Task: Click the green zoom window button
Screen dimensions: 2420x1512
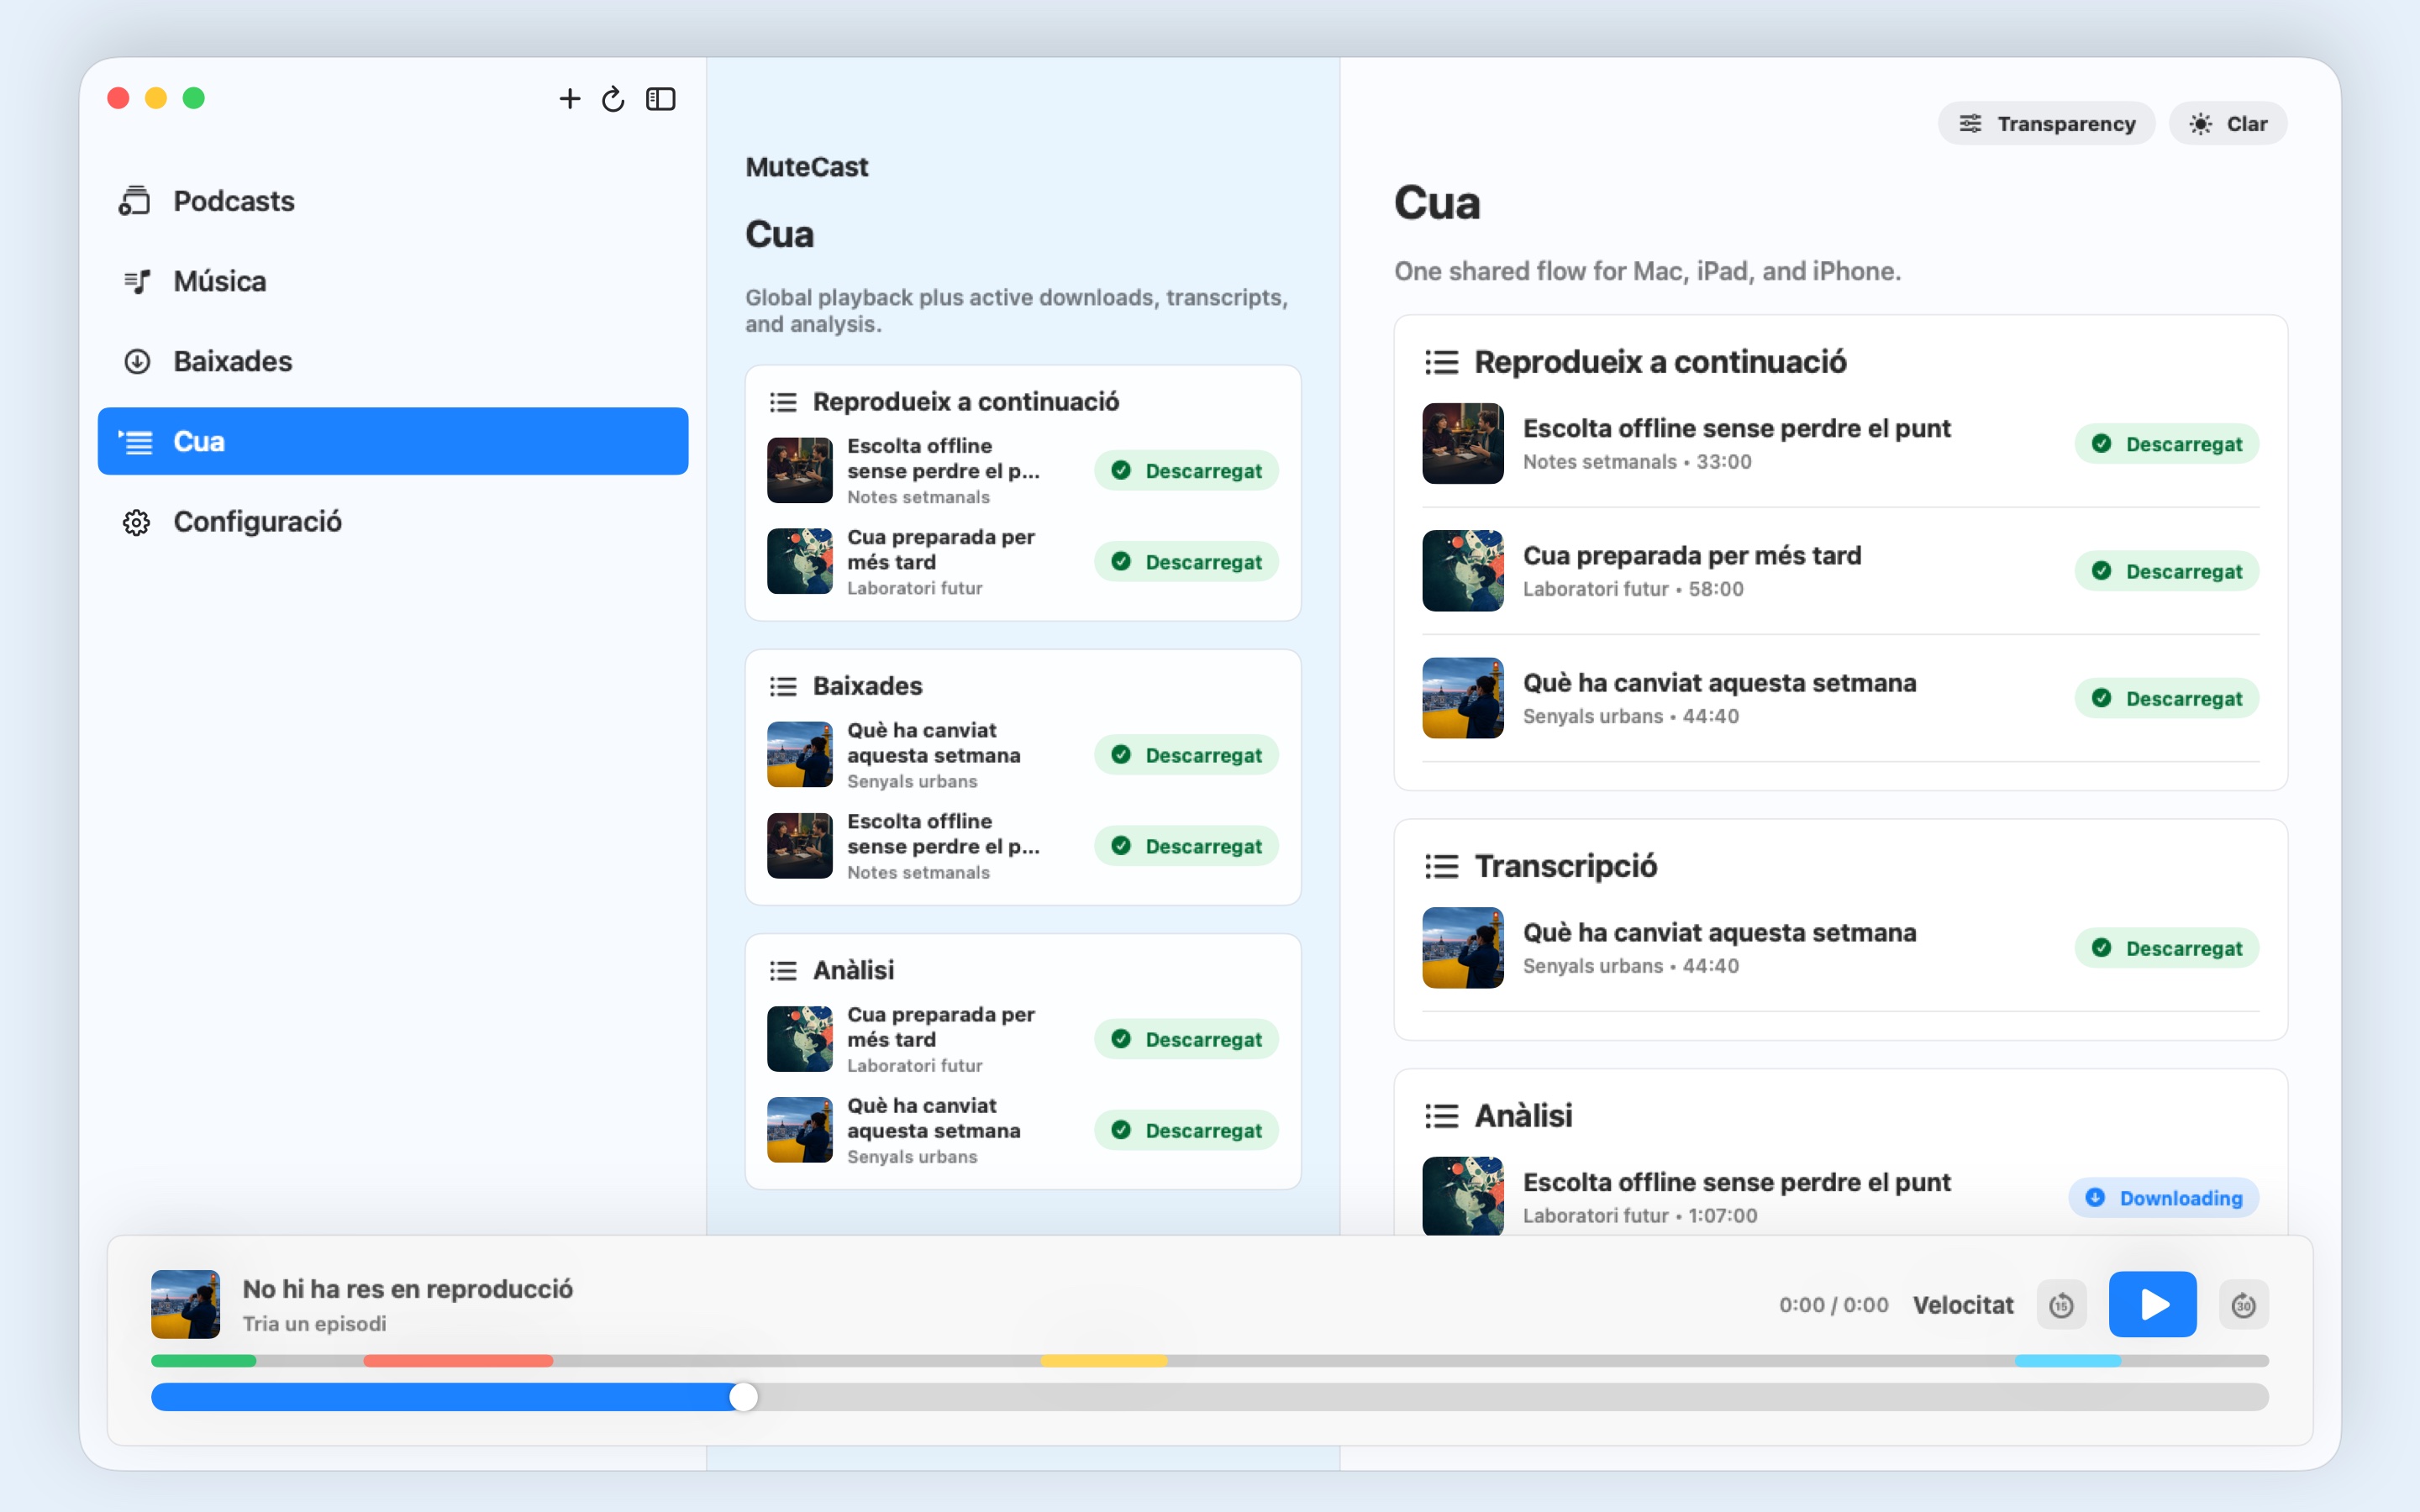Action: point(194,98)
